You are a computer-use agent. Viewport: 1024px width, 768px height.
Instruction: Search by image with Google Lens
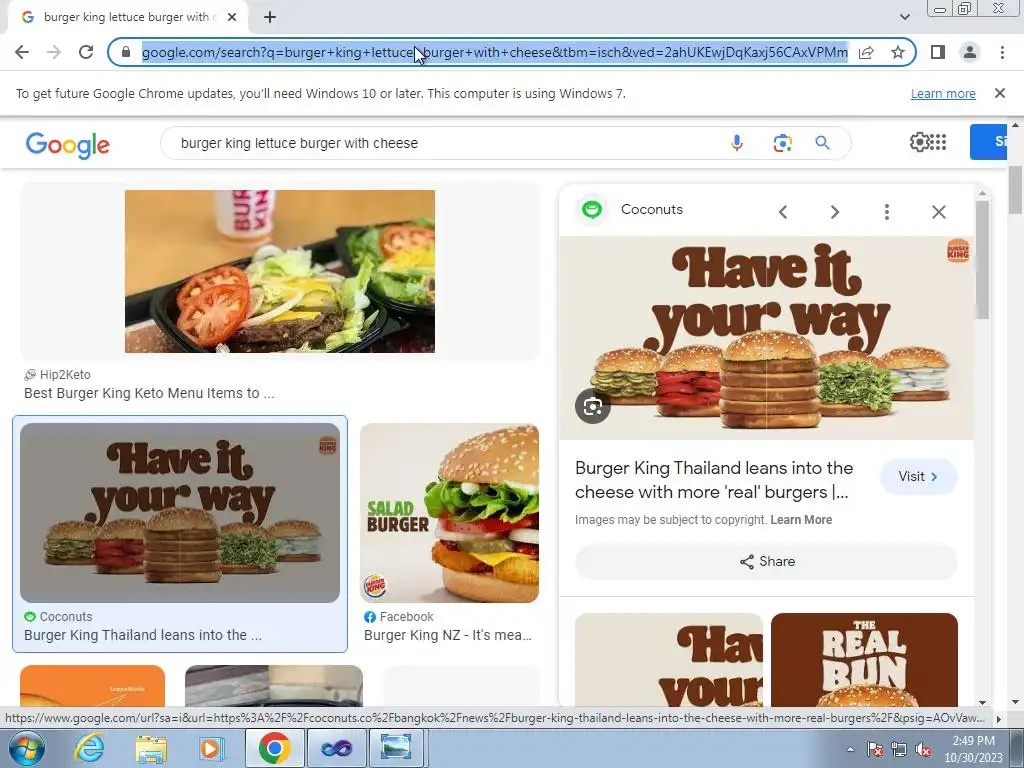coord(782,143)
